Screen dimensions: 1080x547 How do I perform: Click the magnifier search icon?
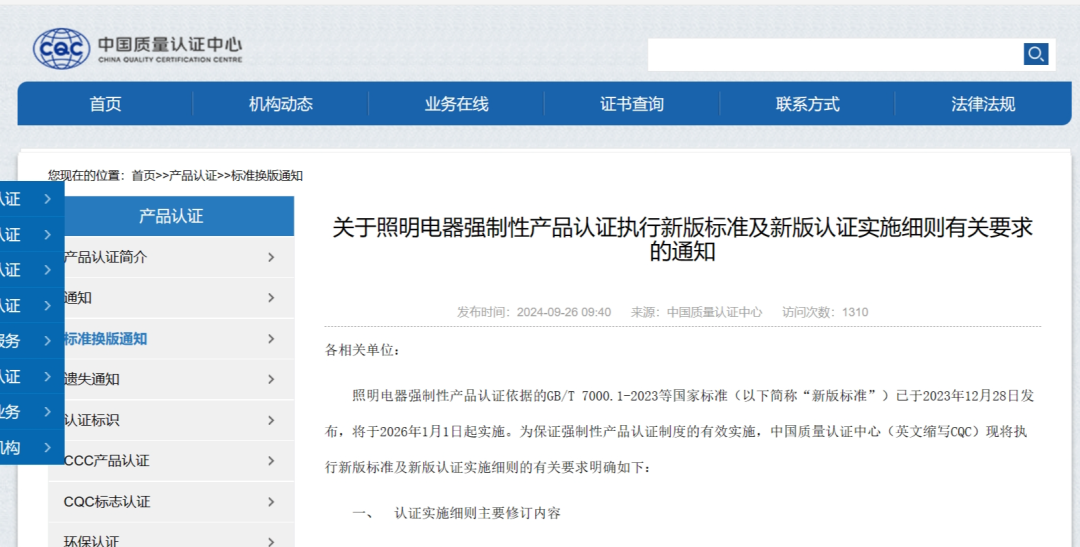(1035, 54)
